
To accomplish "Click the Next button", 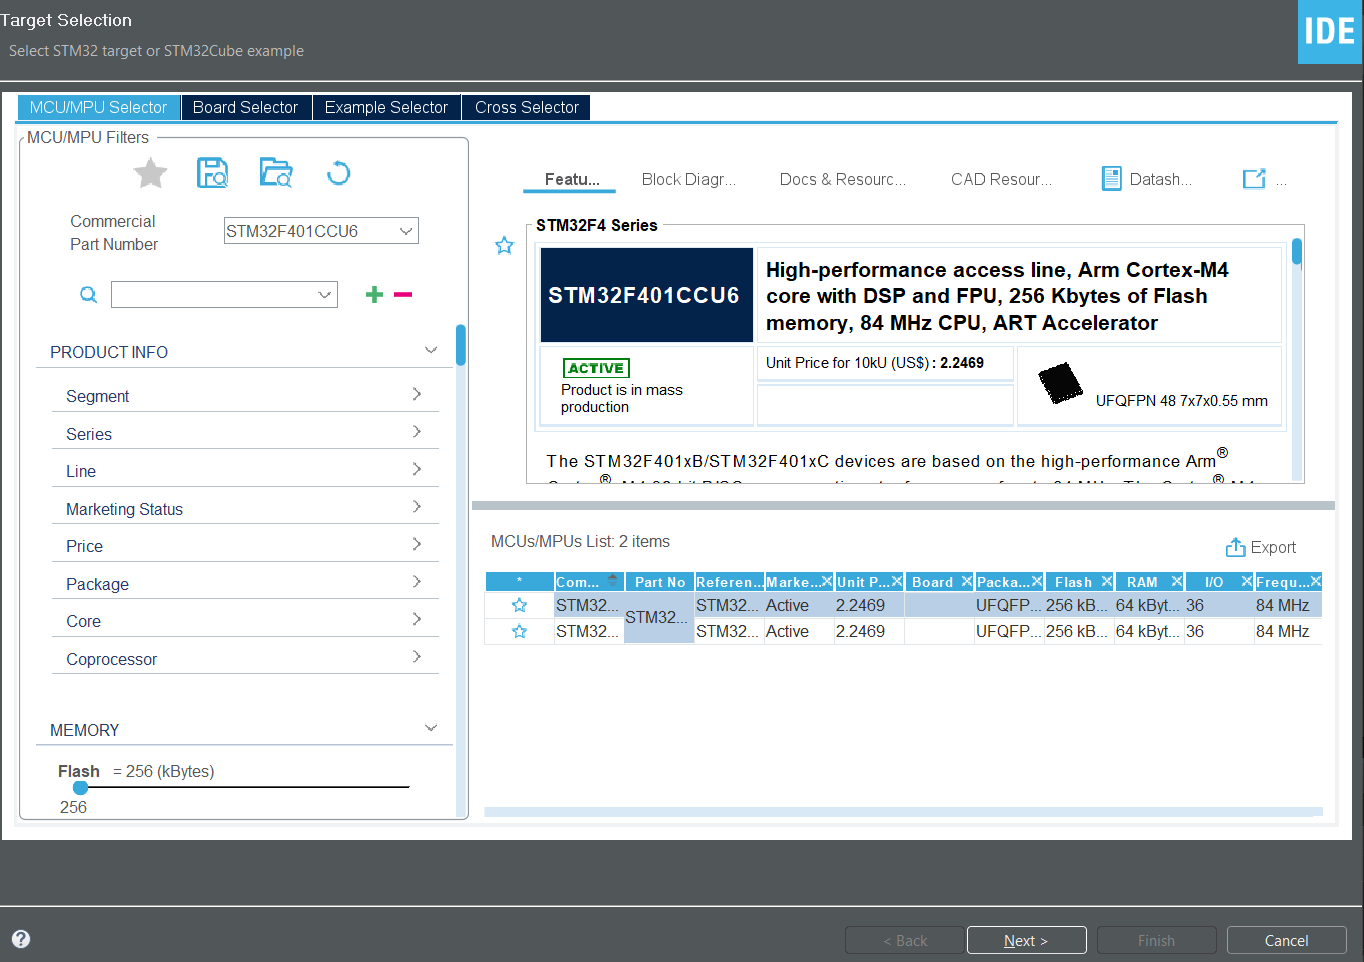I will (1026, 940).
